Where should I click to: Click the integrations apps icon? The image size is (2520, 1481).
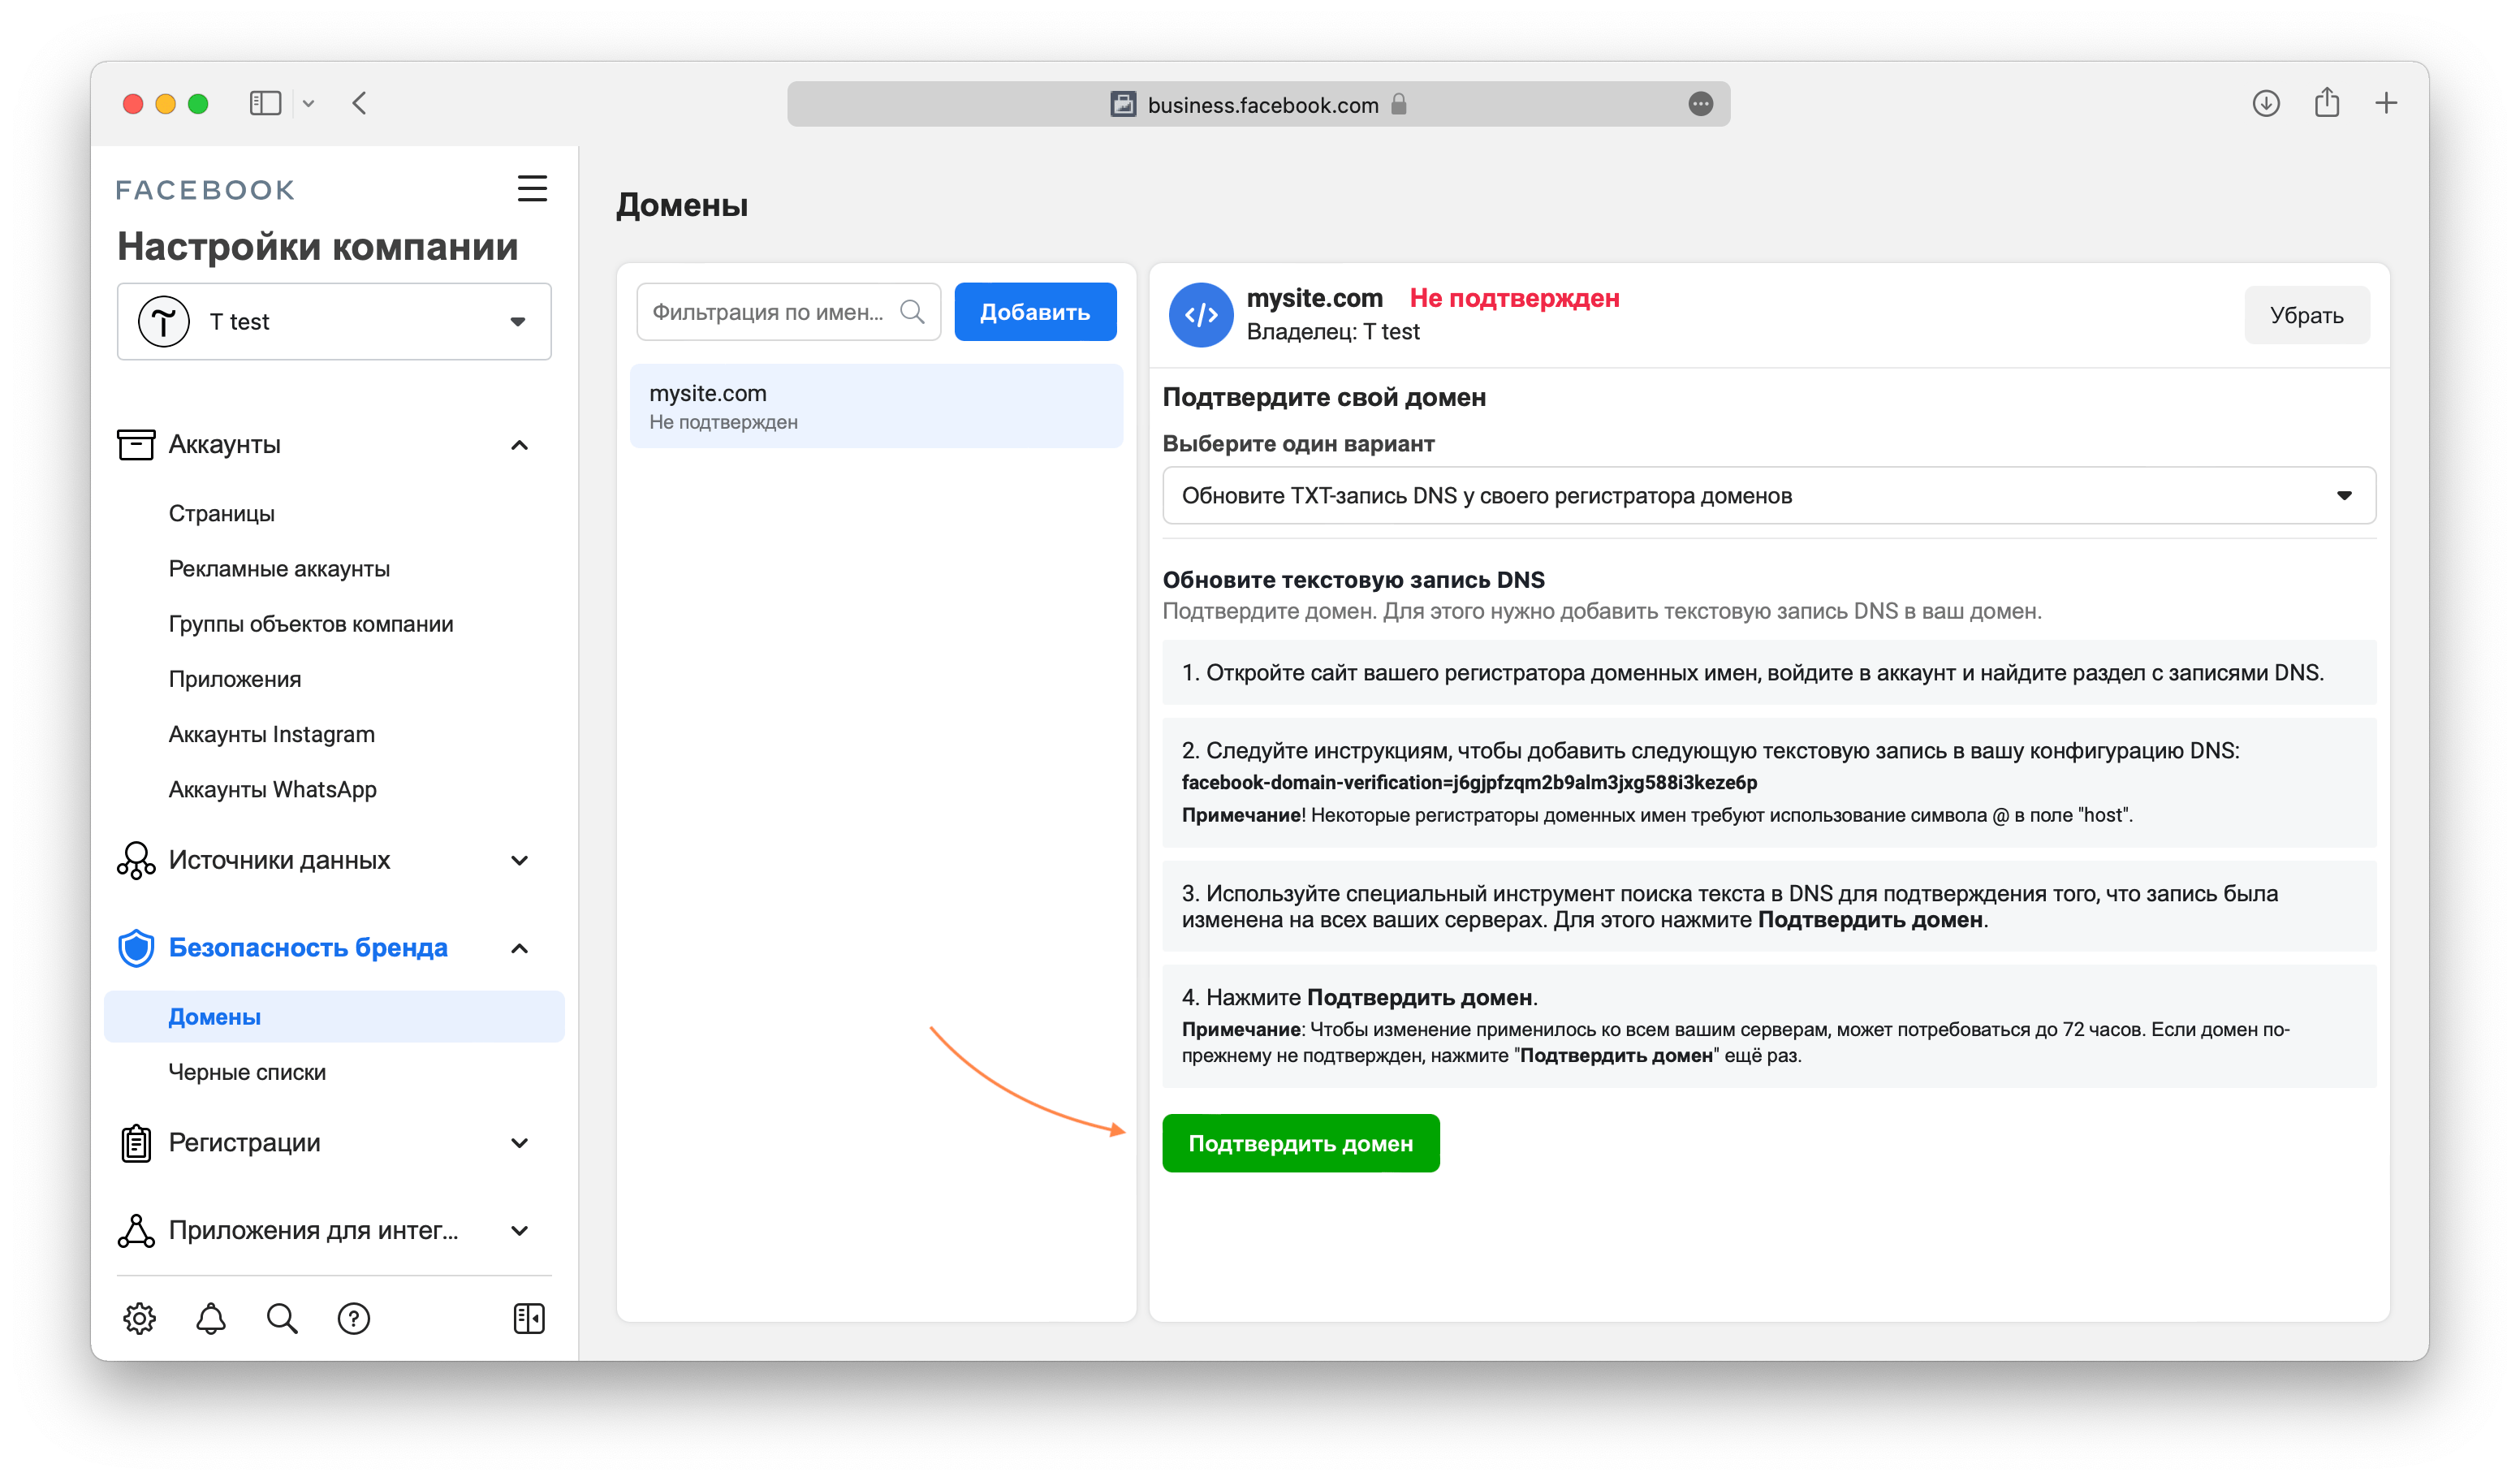136,1230
